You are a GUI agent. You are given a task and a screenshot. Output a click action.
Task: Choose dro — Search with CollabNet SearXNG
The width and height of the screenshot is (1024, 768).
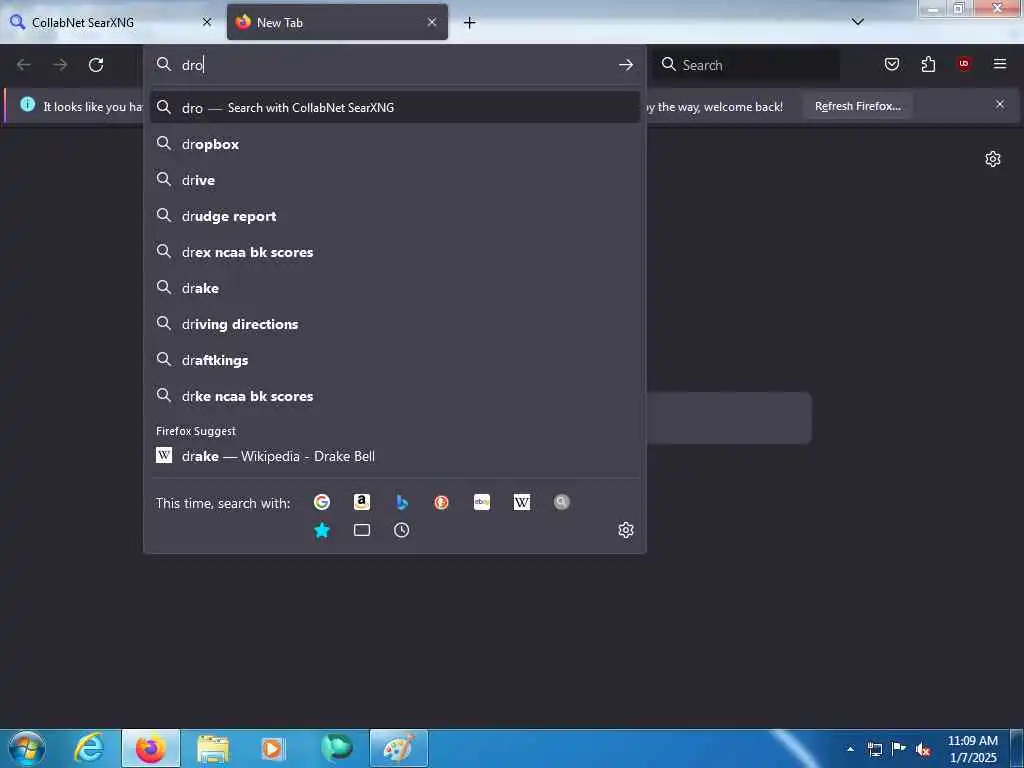click(394, 107)
